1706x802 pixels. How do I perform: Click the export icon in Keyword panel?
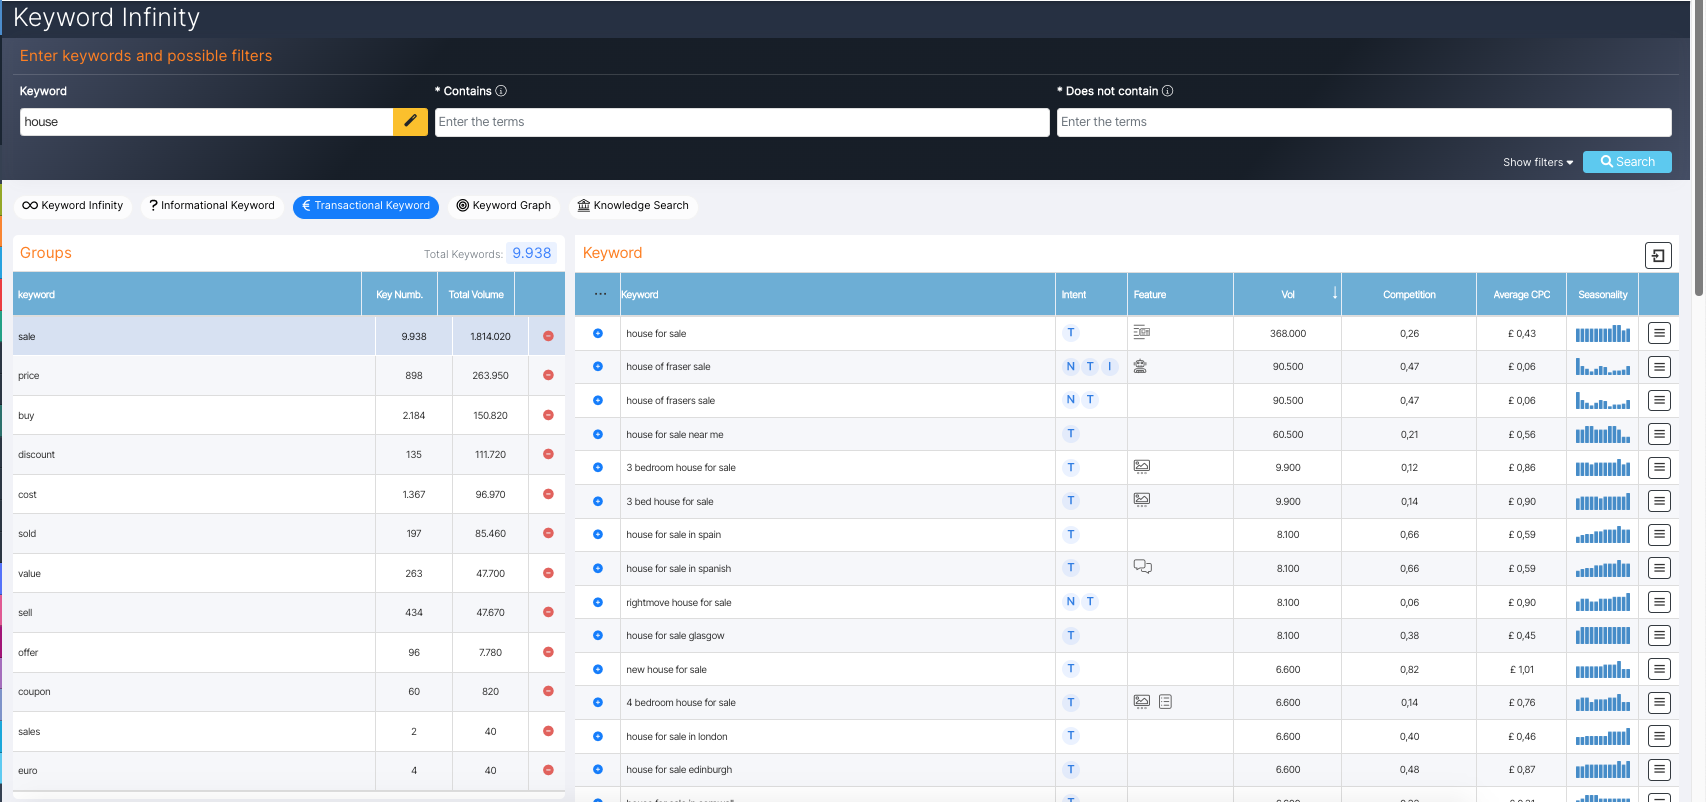[x=1658, y=256]
